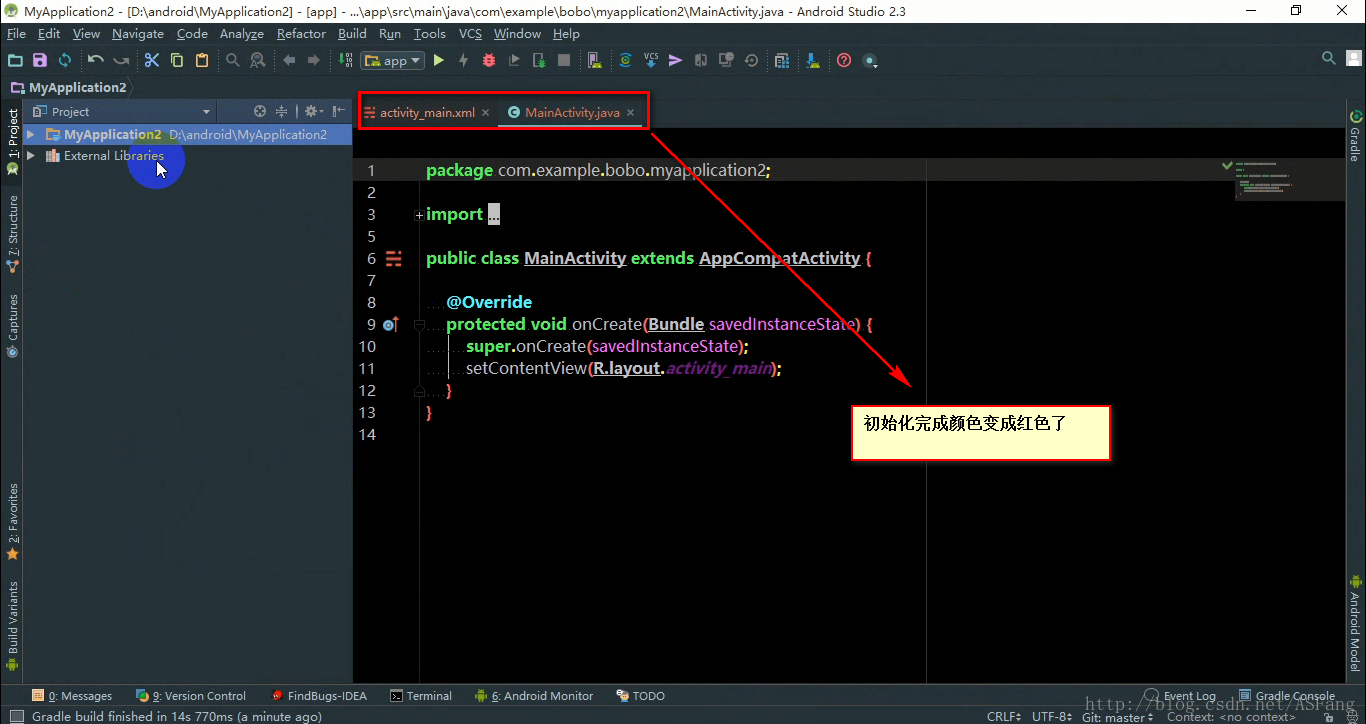Click the Run with Coverage icon

[514, 60]
